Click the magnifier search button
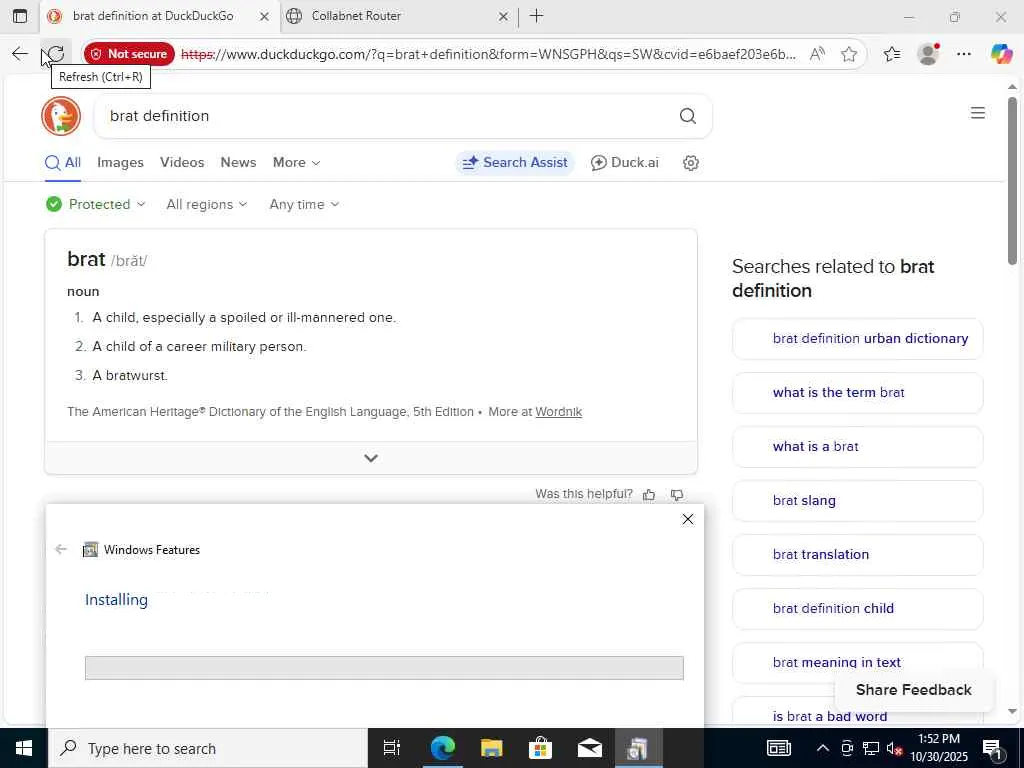 (x=688, y=116)
